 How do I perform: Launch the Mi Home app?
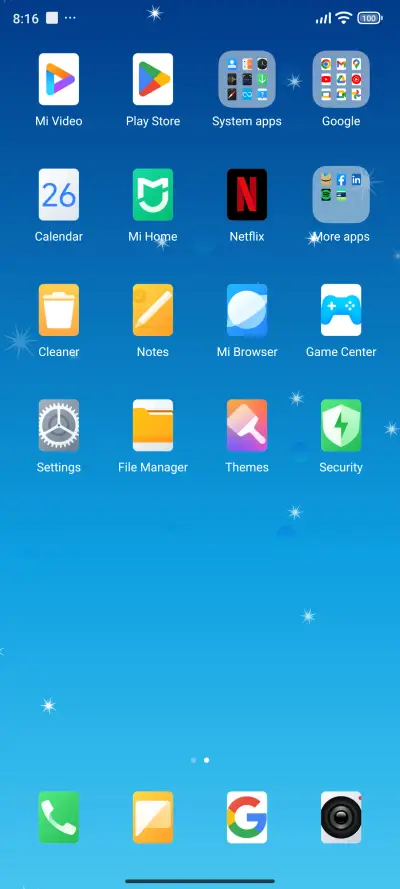pyautogui.click(x=153, y=194)
